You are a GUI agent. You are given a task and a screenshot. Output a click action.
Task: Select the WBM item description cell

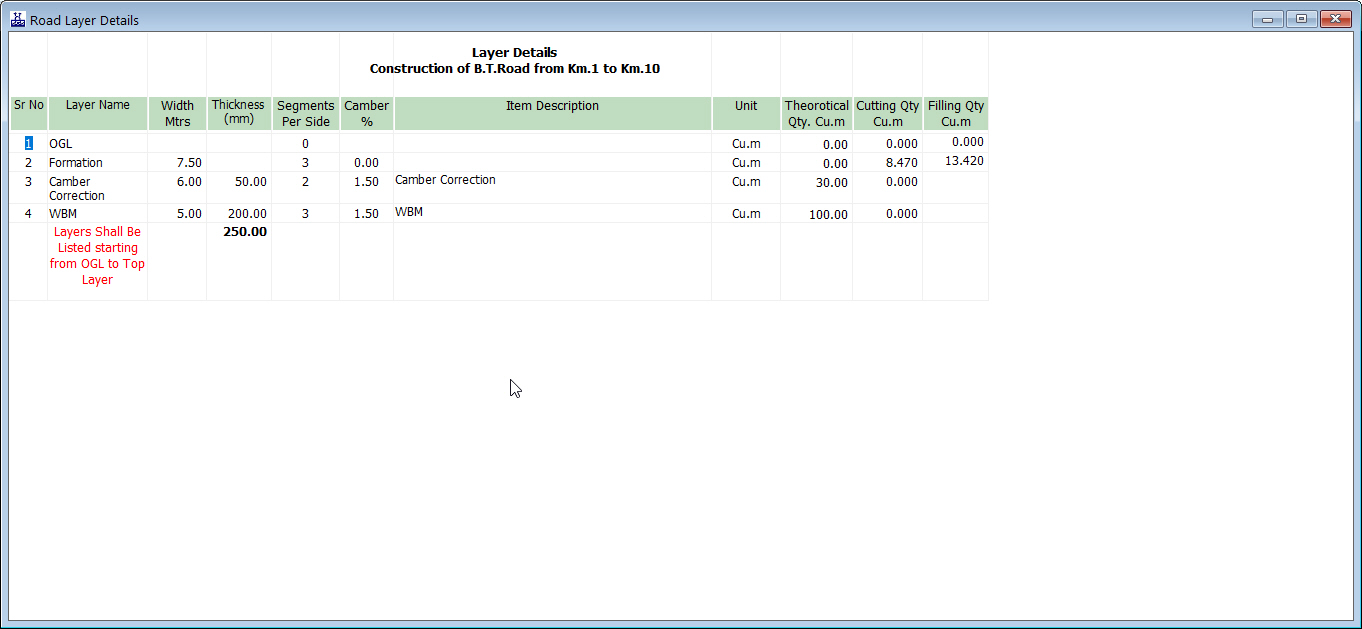(552, 213)
